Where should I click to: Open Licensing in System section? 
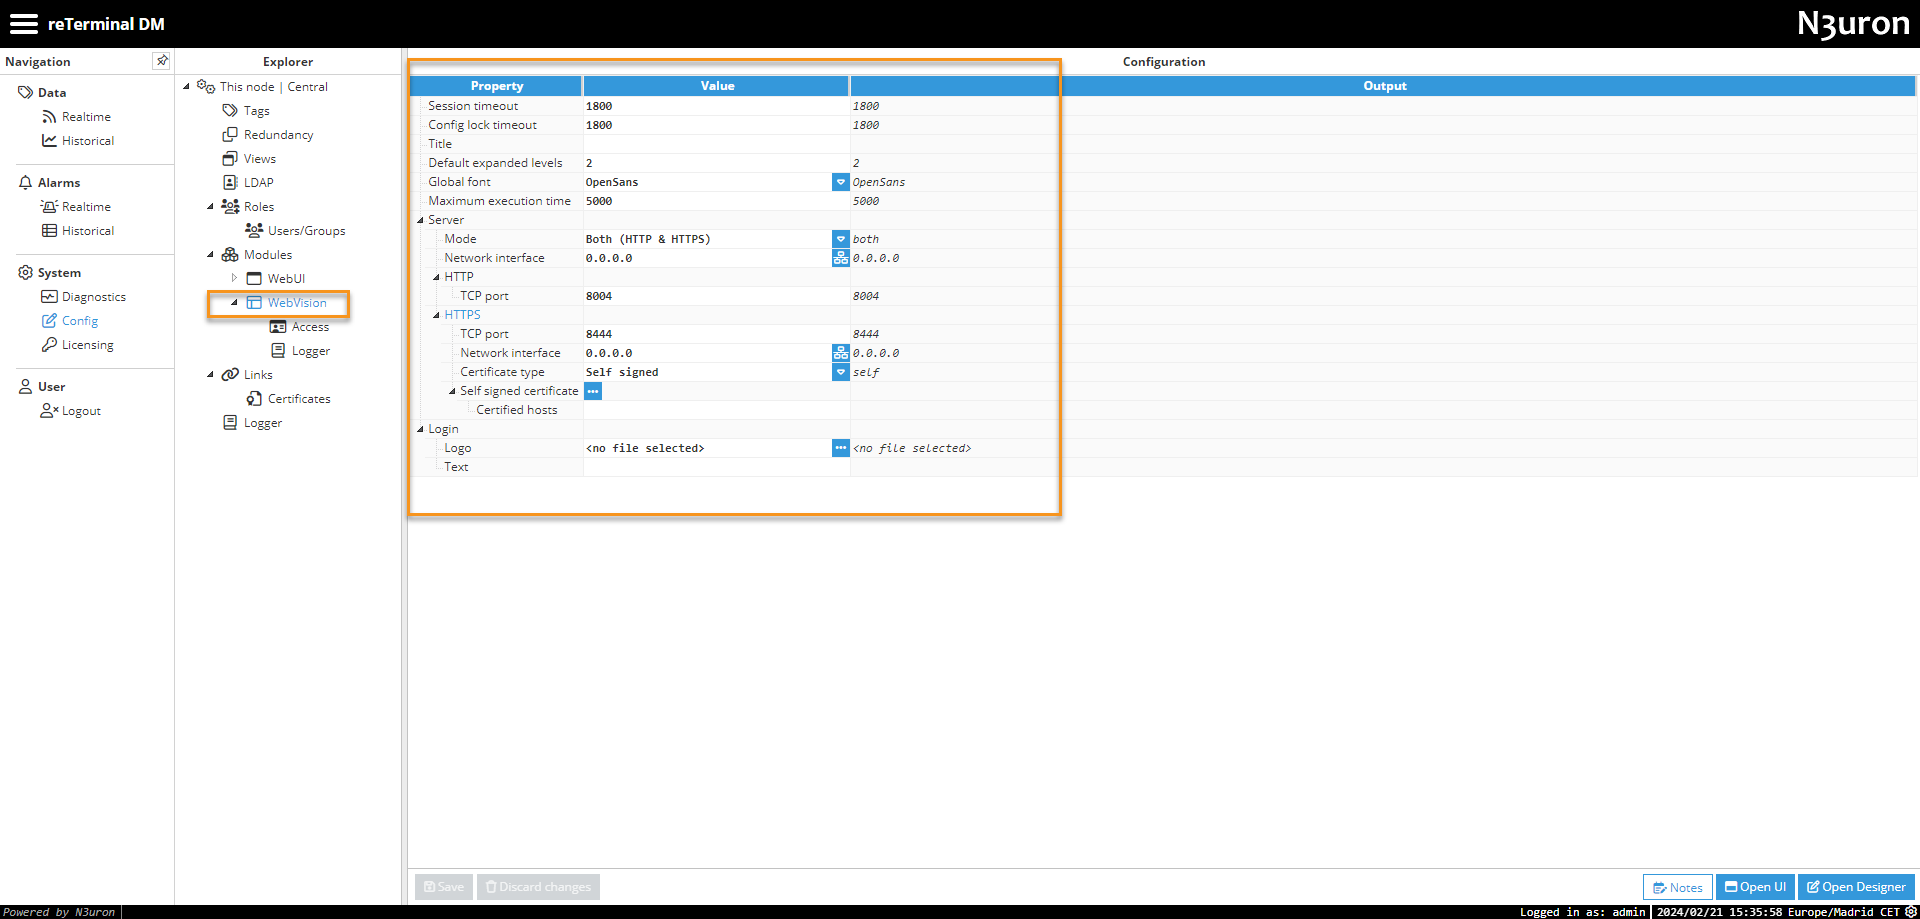[88, 345]
